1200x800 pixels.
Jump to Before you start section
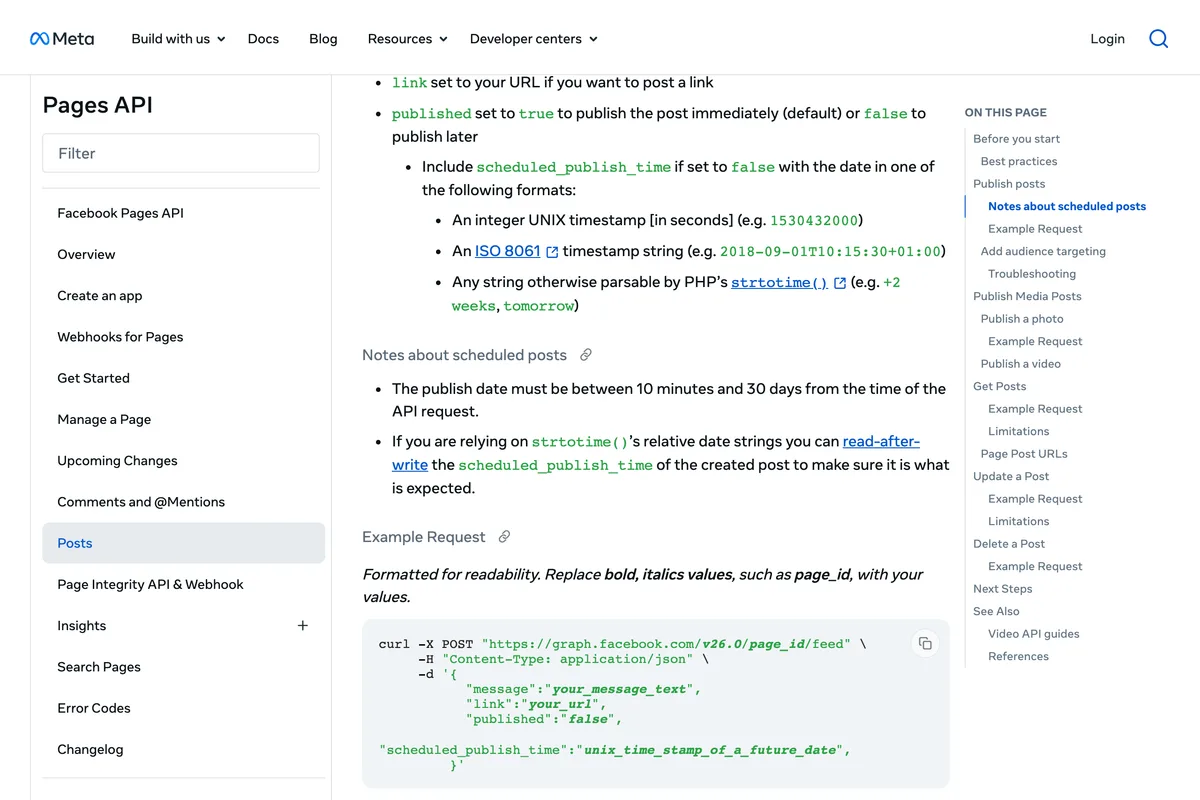[x=1016, y=139]
